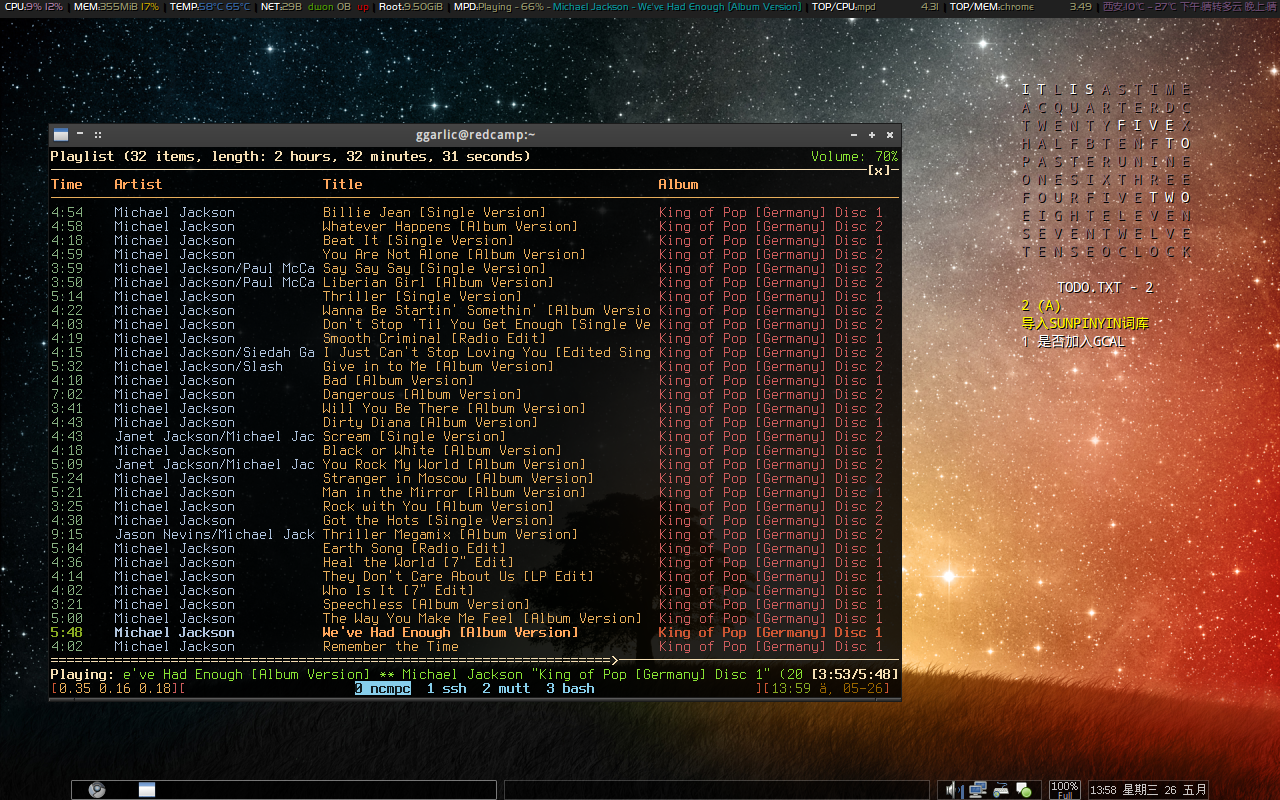Select track Say Say Say [Single Version]

pyautogui.click(x=434, y=268)
